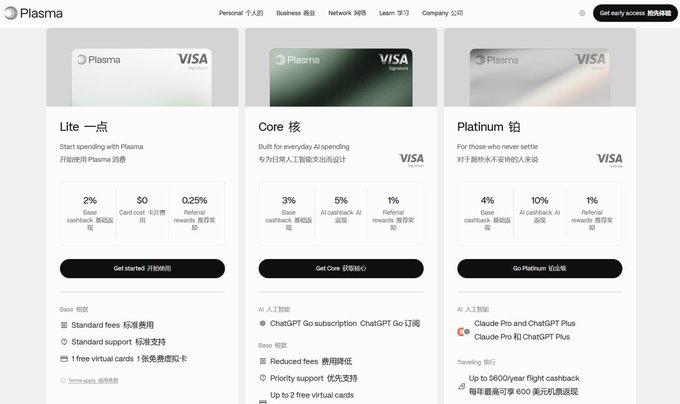
Task: Click the 4% Base cashback stat in Platinum
Action: click(x=487, y=213)
